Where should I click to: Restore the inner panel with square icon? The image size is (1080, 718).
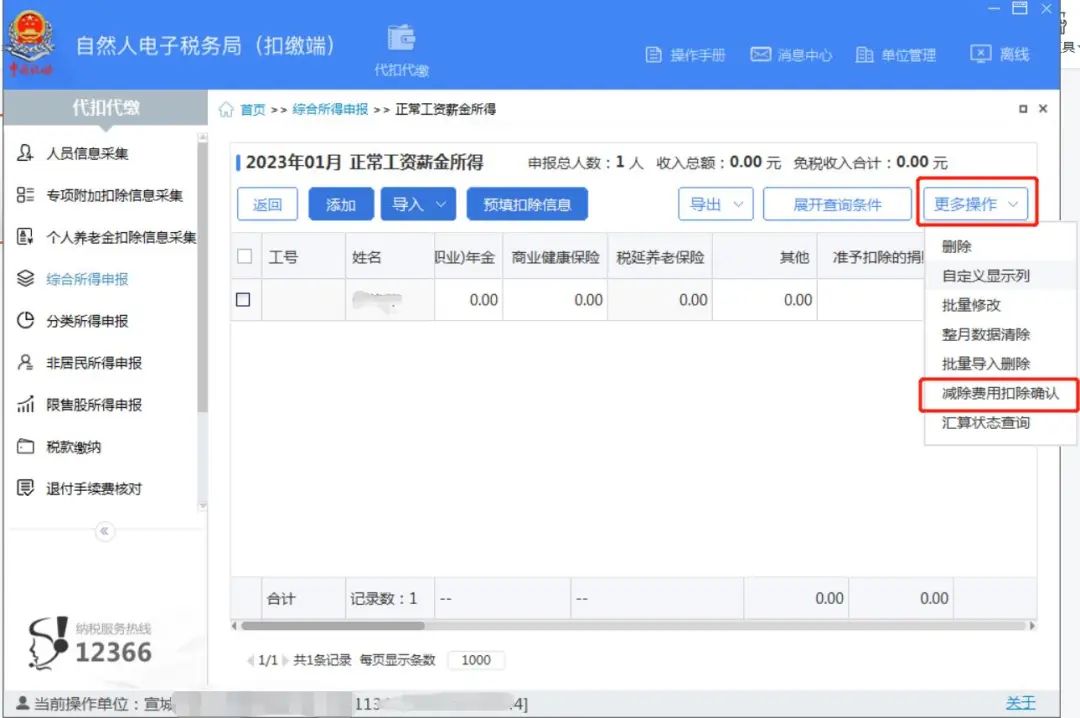click(1023, 109)
